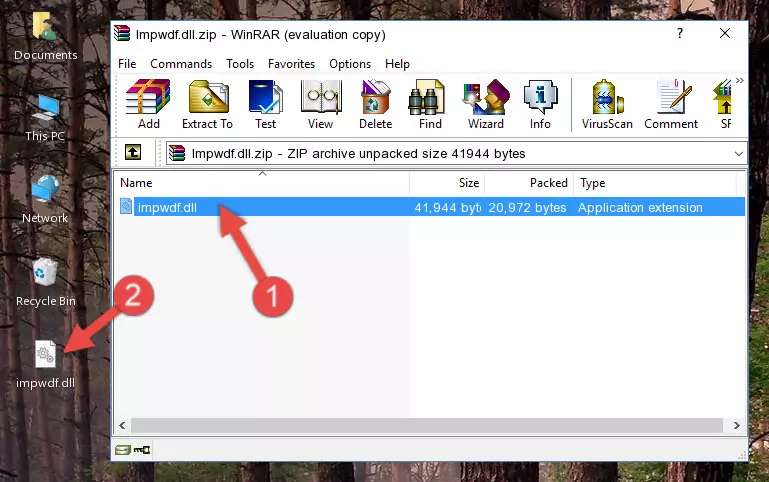Sort files by Size column header
The height and width of the screenshot is (482, 769).
(x=447, y=183)
